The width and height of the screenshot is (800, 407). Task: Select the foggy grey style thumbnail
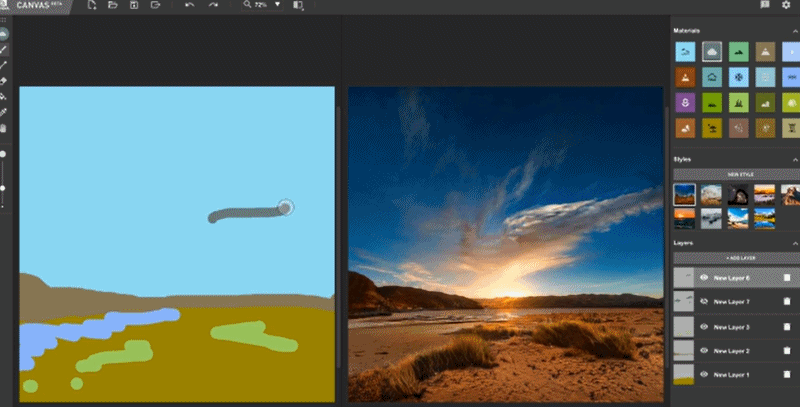[x=711, y=219]
